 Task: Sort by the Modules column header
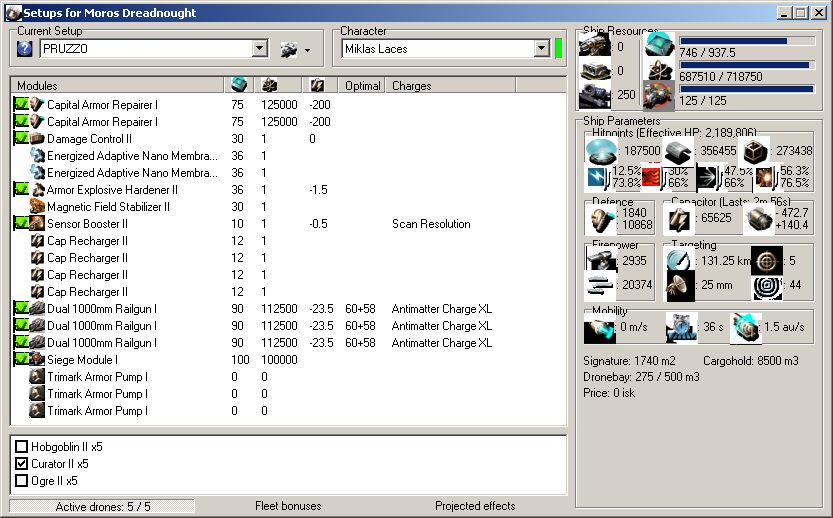pyautogui.click(x=118, y=85)
